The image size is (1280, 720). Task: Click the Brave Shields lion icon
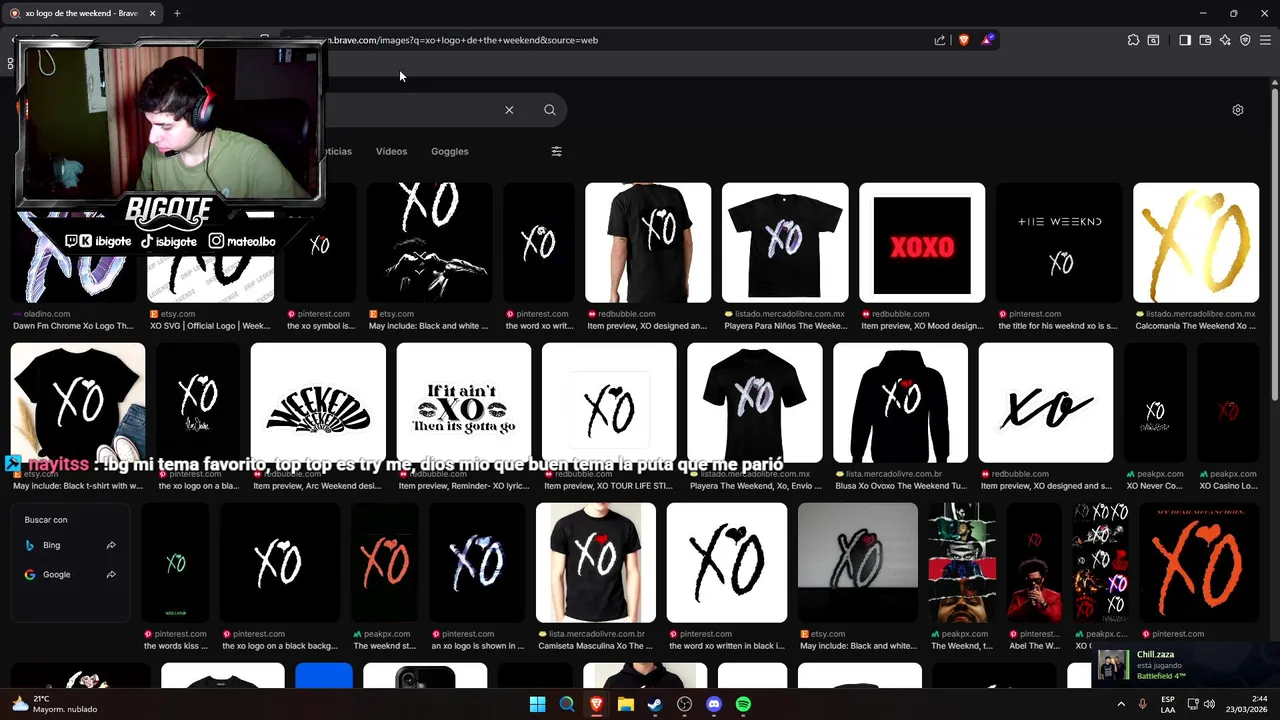click(964, 40)
